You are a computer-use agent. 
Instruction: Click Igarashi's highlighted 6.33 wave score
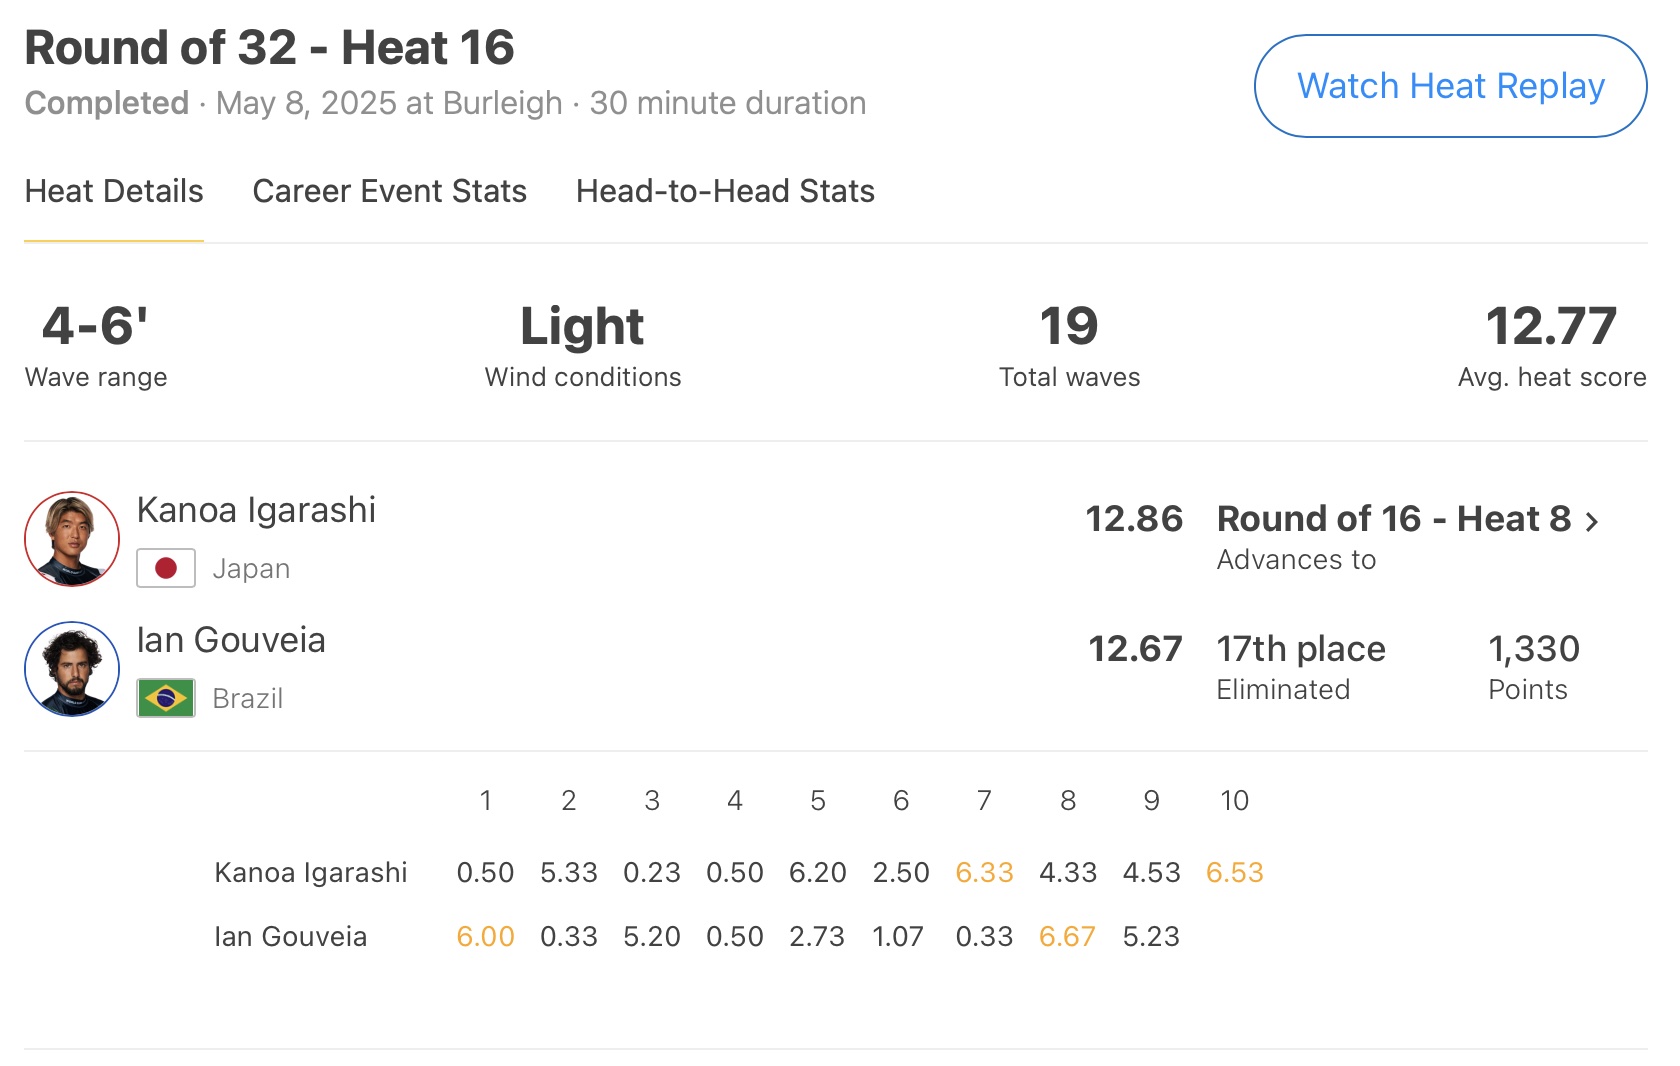pos(984,873)
